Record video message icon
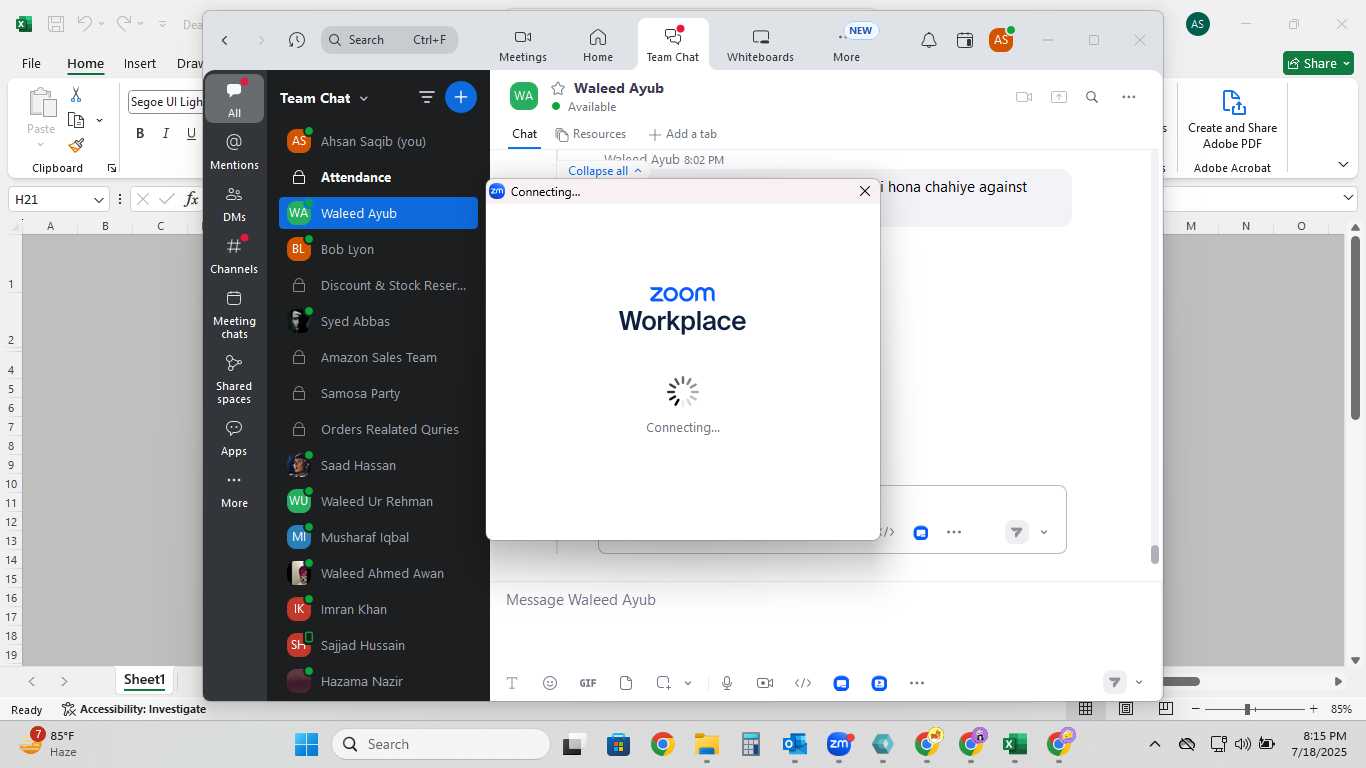The width and height of the screenshot is (1366, 768). 765,683
